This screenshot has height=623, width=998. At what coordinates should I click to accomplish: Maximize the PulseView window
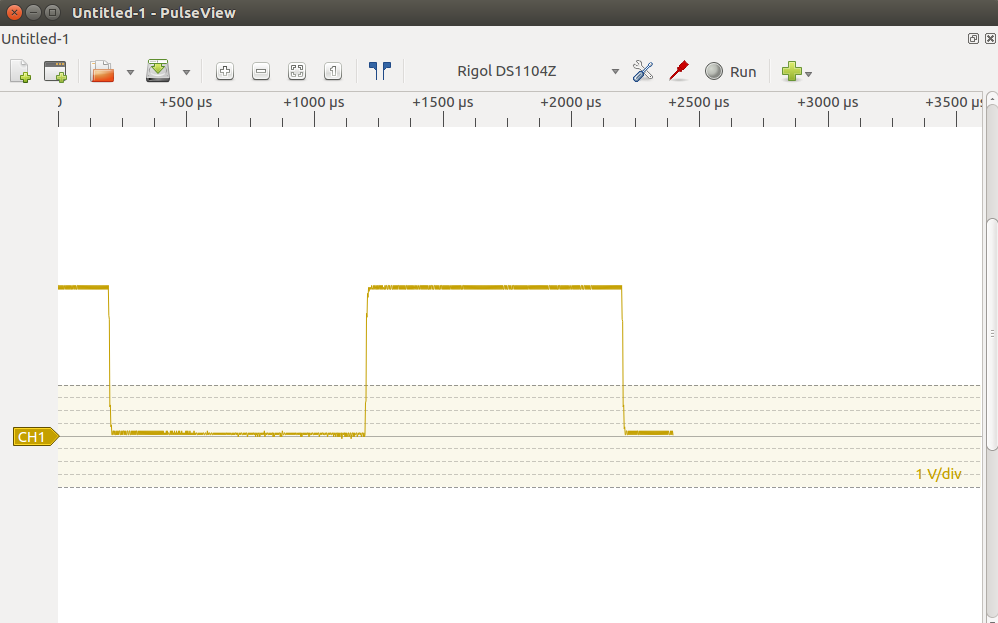coord(53,12)
